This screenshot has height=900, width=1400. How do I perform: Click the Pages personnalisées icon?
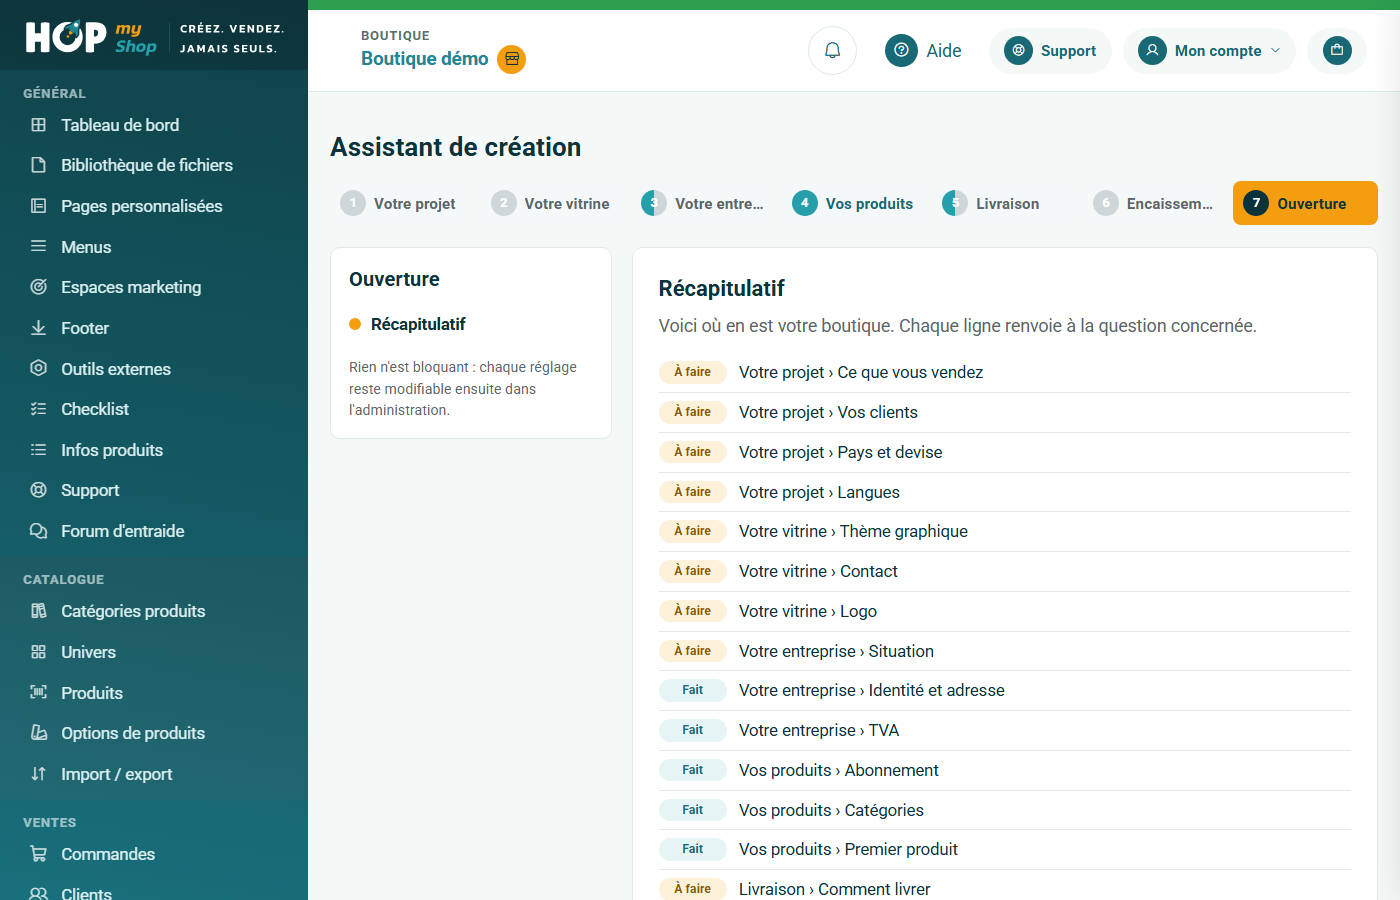pyautogui.click(x=39, y=206)
